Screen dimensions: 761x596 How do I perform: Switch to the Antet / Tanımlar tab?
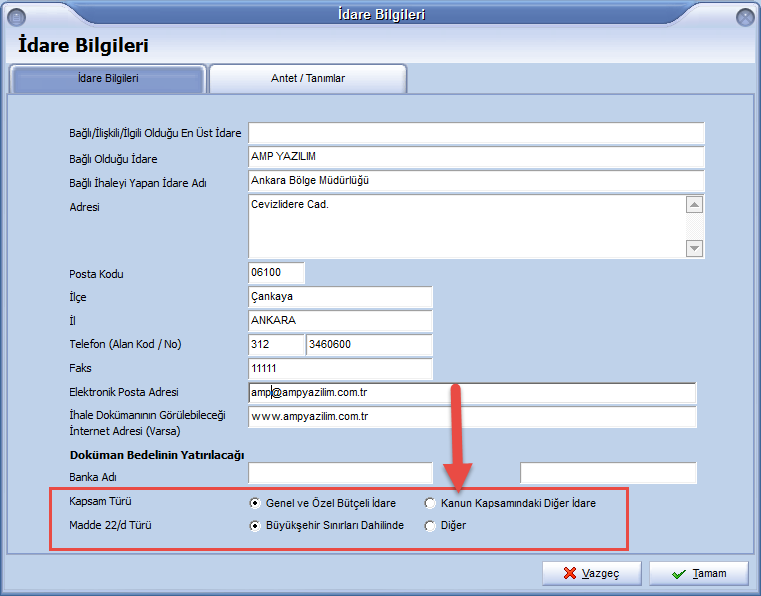[308, 78]
